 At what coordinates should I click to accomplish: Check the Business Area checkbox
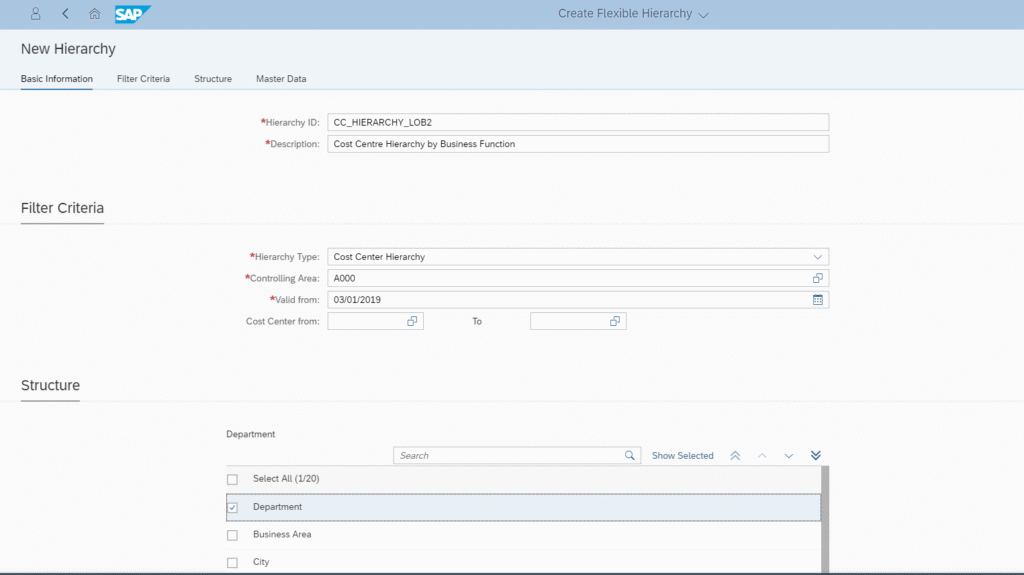232,535
